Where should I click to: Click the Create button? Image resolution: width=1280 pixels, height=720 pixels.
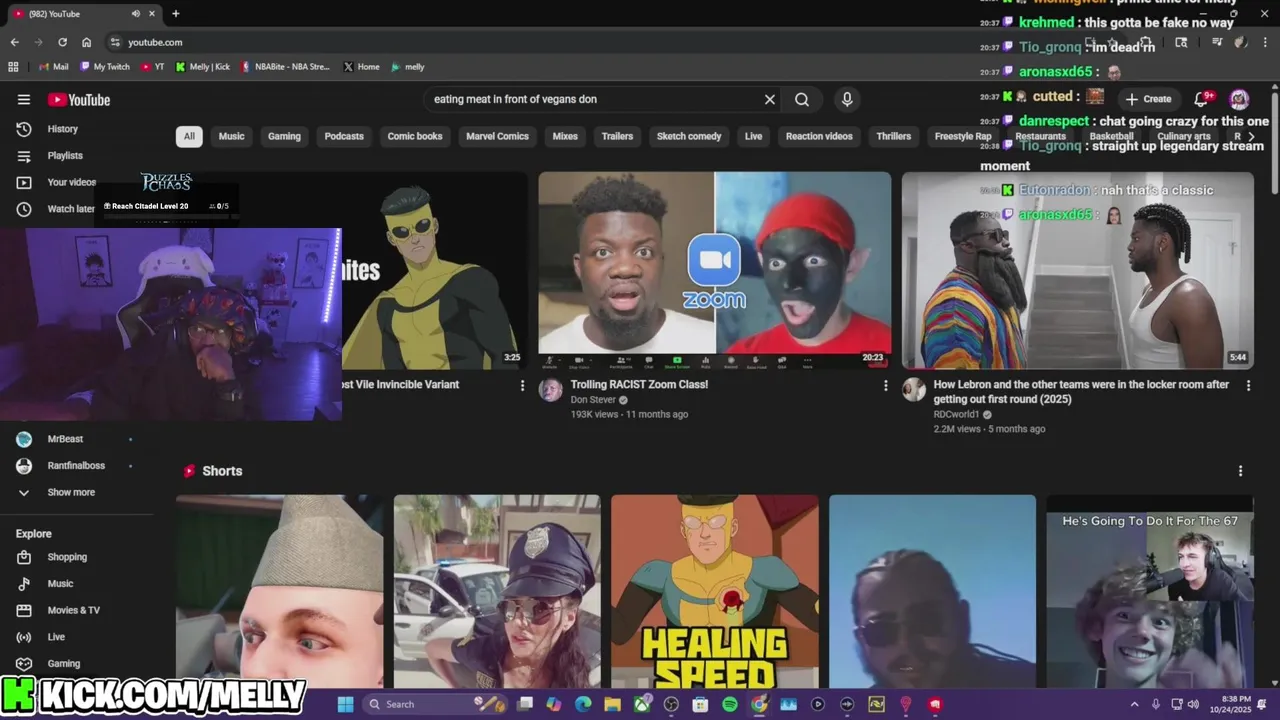[1148, 99]
